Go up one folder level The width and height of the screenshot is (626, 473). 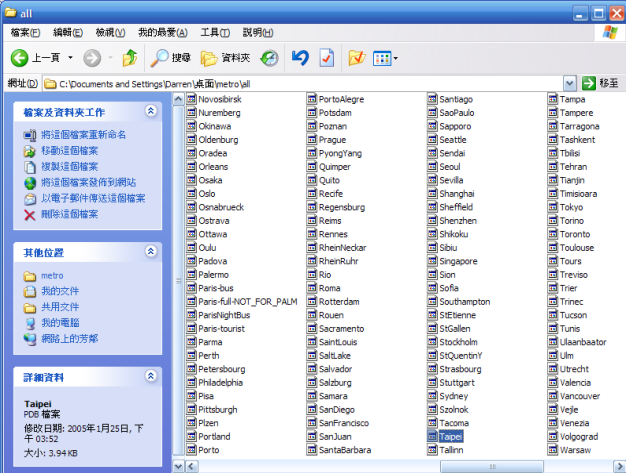click(x=129, y=58)
